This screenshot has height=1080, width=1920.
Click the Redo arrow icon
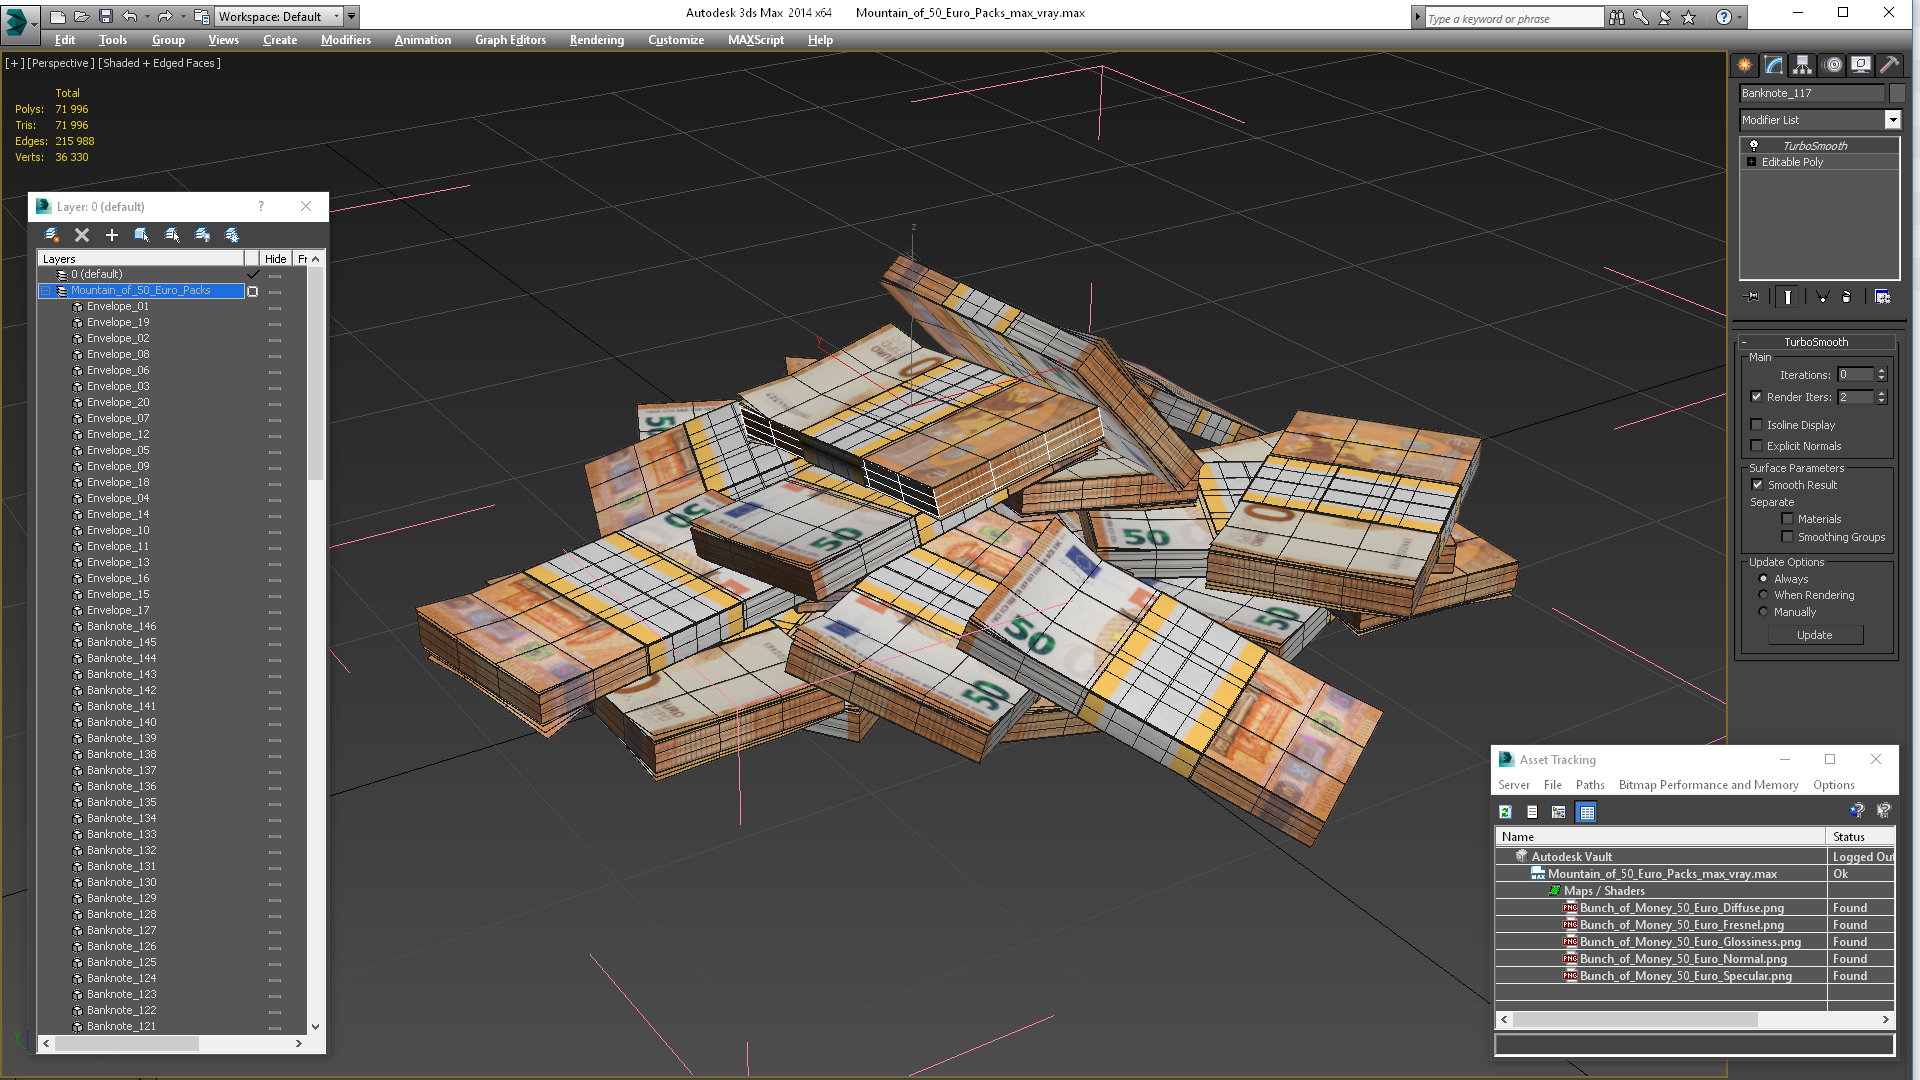pyautogui.click(x=165, y=16)
